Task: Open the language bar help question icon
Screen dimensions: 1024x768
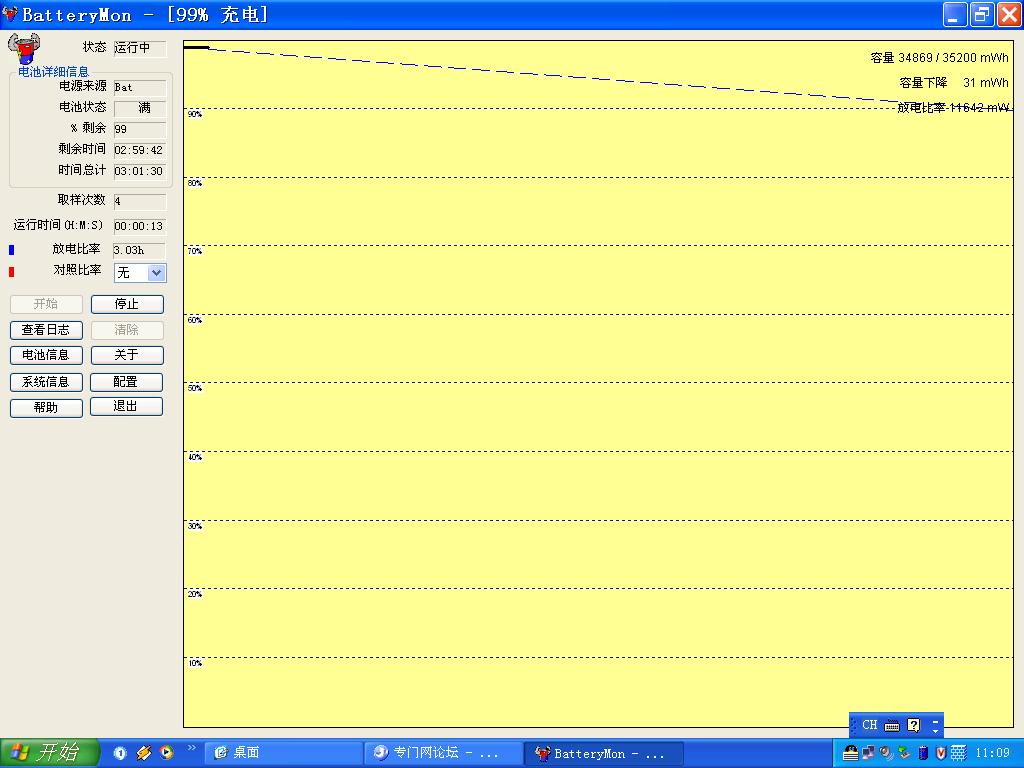Action: pos(914,725)
